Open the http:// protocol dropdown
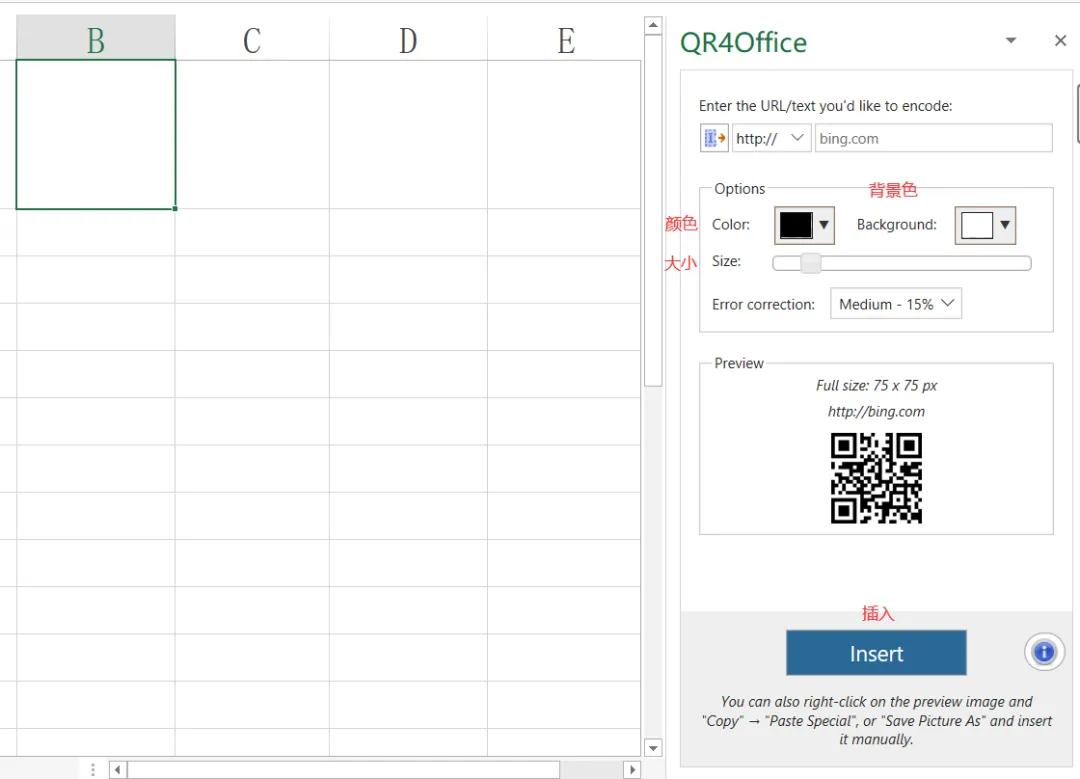Screen dimensions: 1080x779 [x=771, y=138]
